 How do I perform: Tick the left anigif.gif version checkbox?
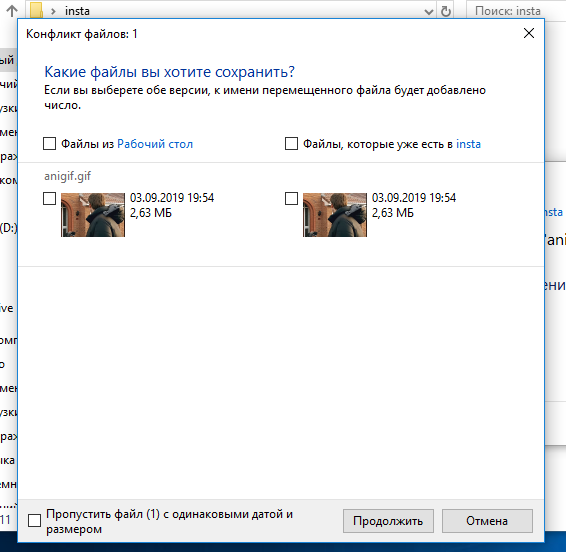(x=49, y=198)
